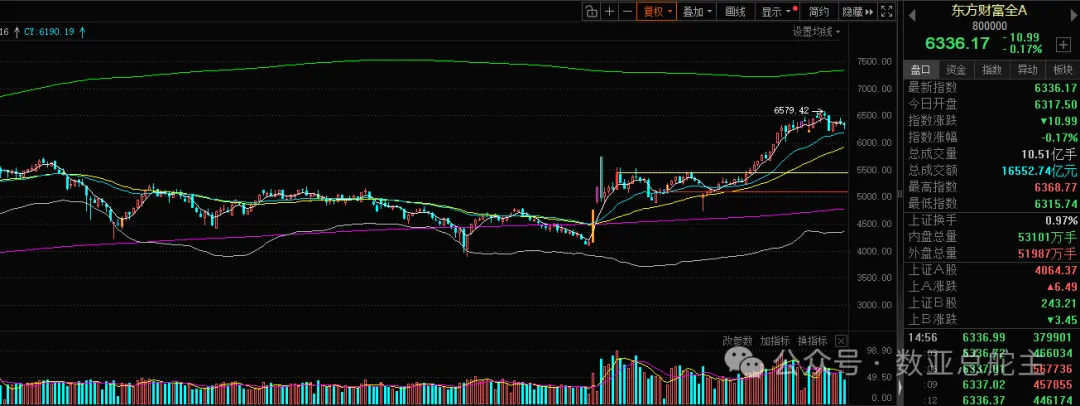The image size is (1080, 406).
Task: Click 加指标 add indicator link
Action: 775,341
